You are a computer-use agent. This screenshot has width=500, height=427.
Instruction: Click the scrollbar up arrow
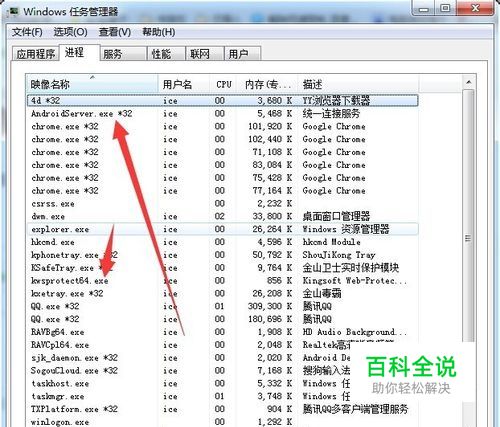pyautogui.click(x=469, y=82)
